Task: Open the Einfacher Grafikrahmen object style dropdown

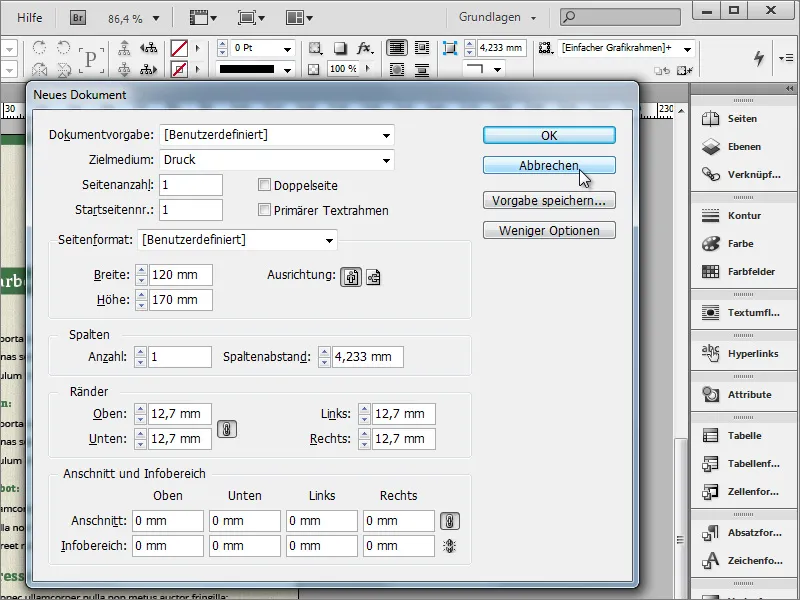Action: [x=687, y=49]
